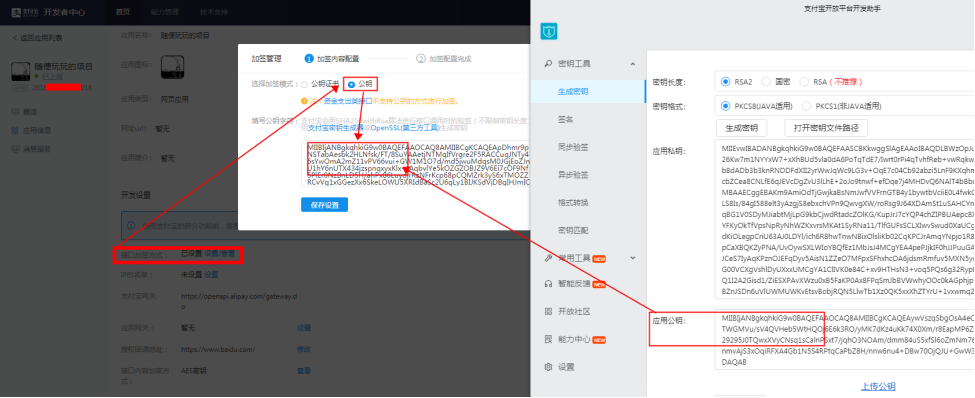This screenshot has height=398, width=975.
Task: Expand the 常用工具 section chevron
Action: click(x=632, y=257)
